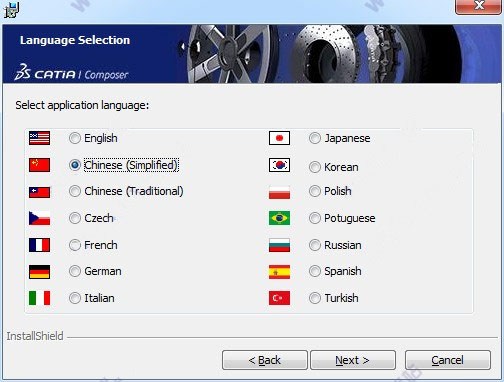The image size is (504, 382).
Task: Proceed with the Next button
Action: (x=353, y=360)
